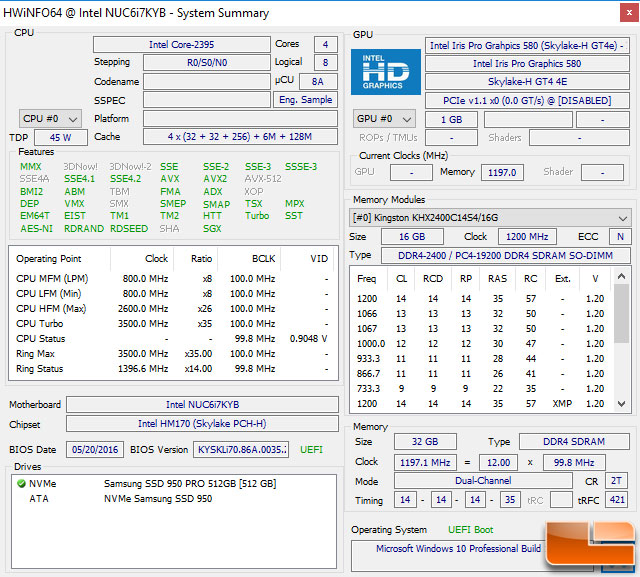
Task: Click the Ring Status row
Action: (x=173, y=369)
